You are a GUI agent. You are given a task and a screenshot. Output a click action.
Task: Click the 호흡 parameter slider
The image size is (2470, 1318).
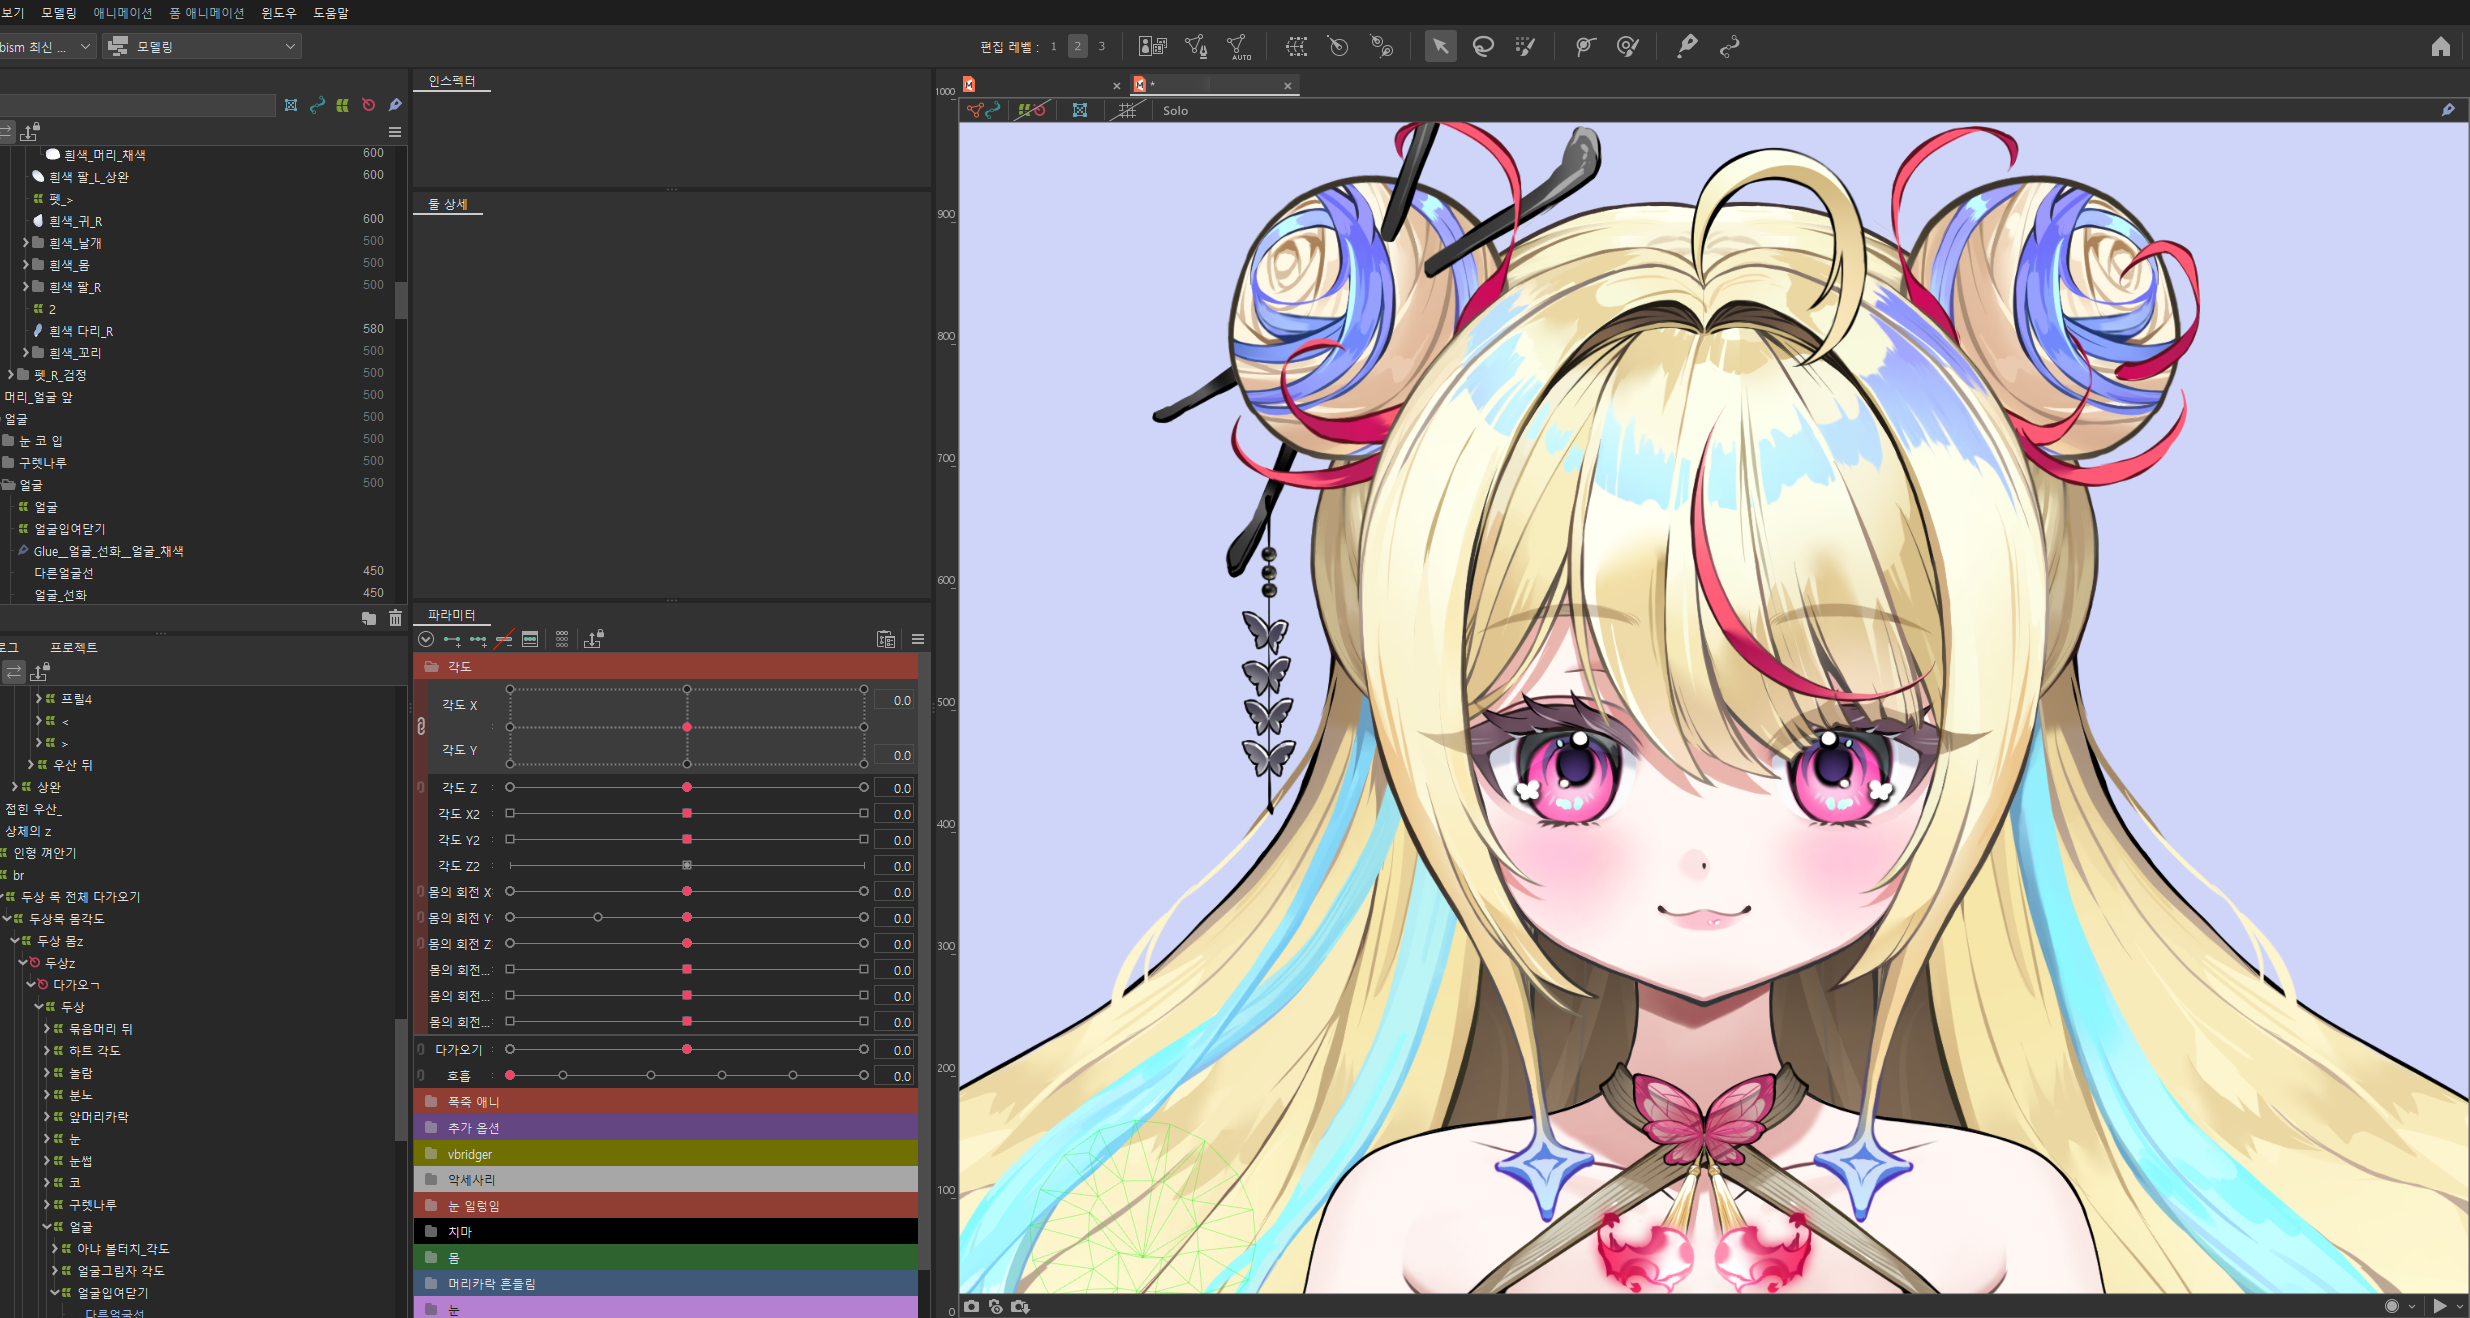click(x=687, y=1076)
